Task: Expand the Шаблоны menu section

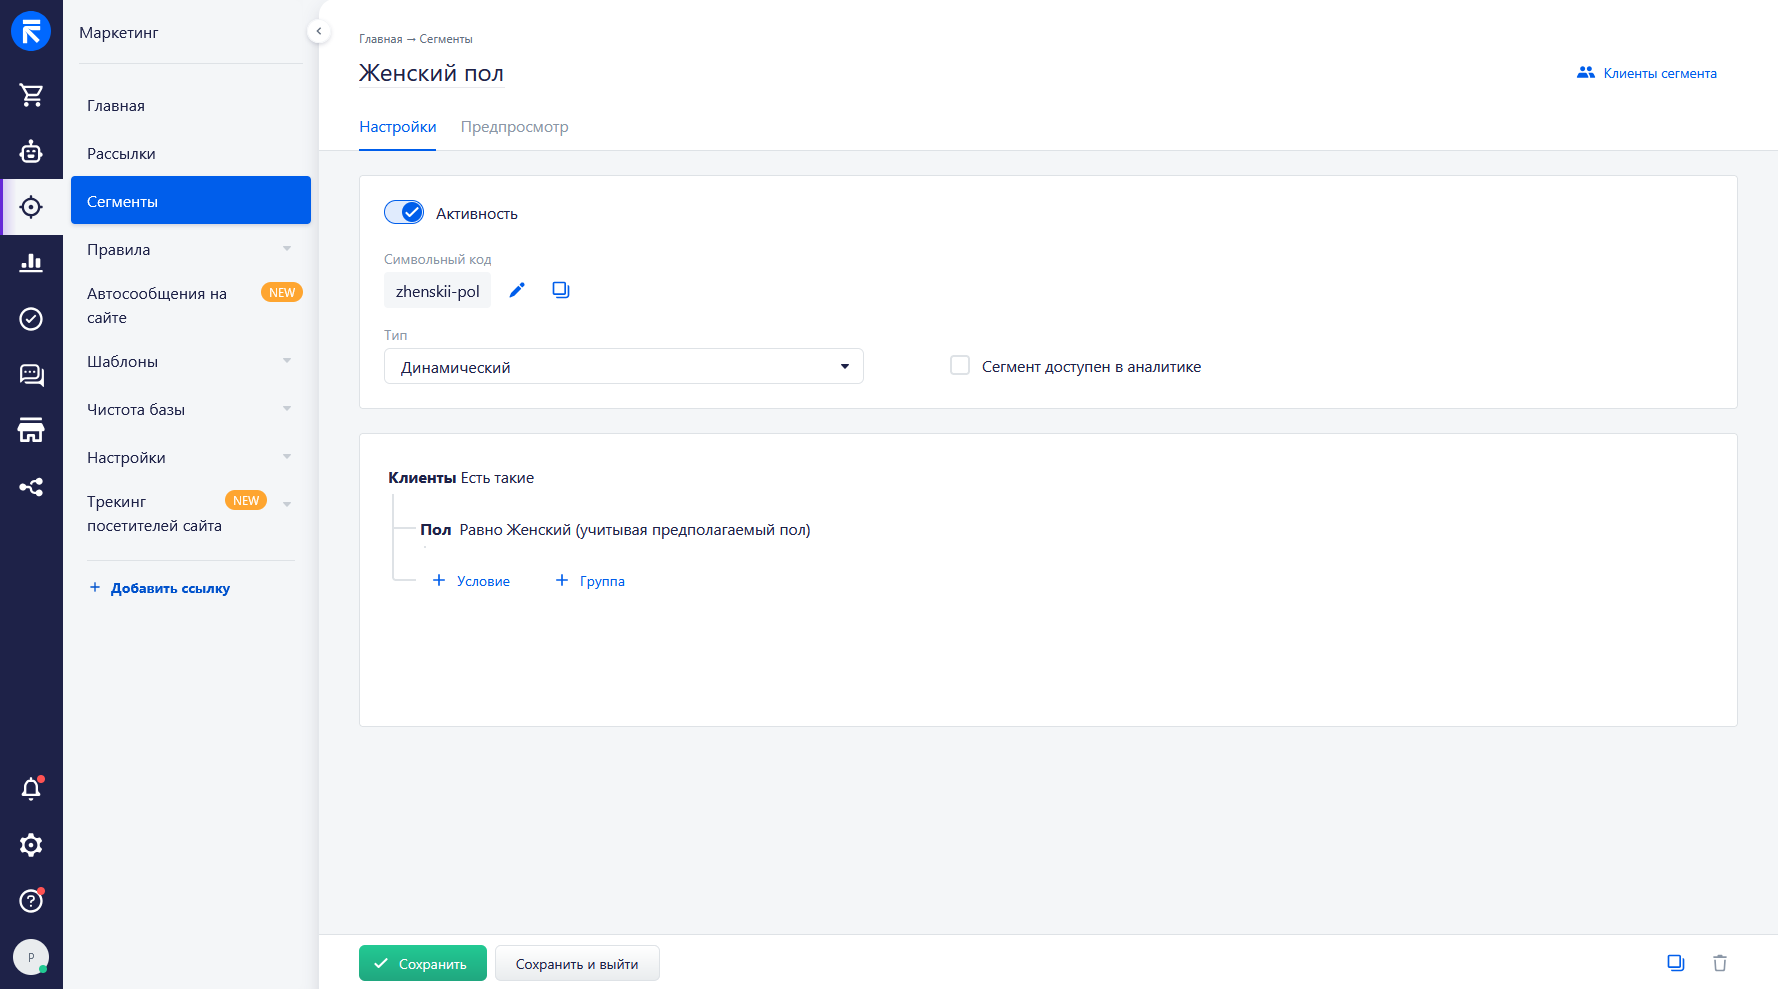Action: (190, 361)
